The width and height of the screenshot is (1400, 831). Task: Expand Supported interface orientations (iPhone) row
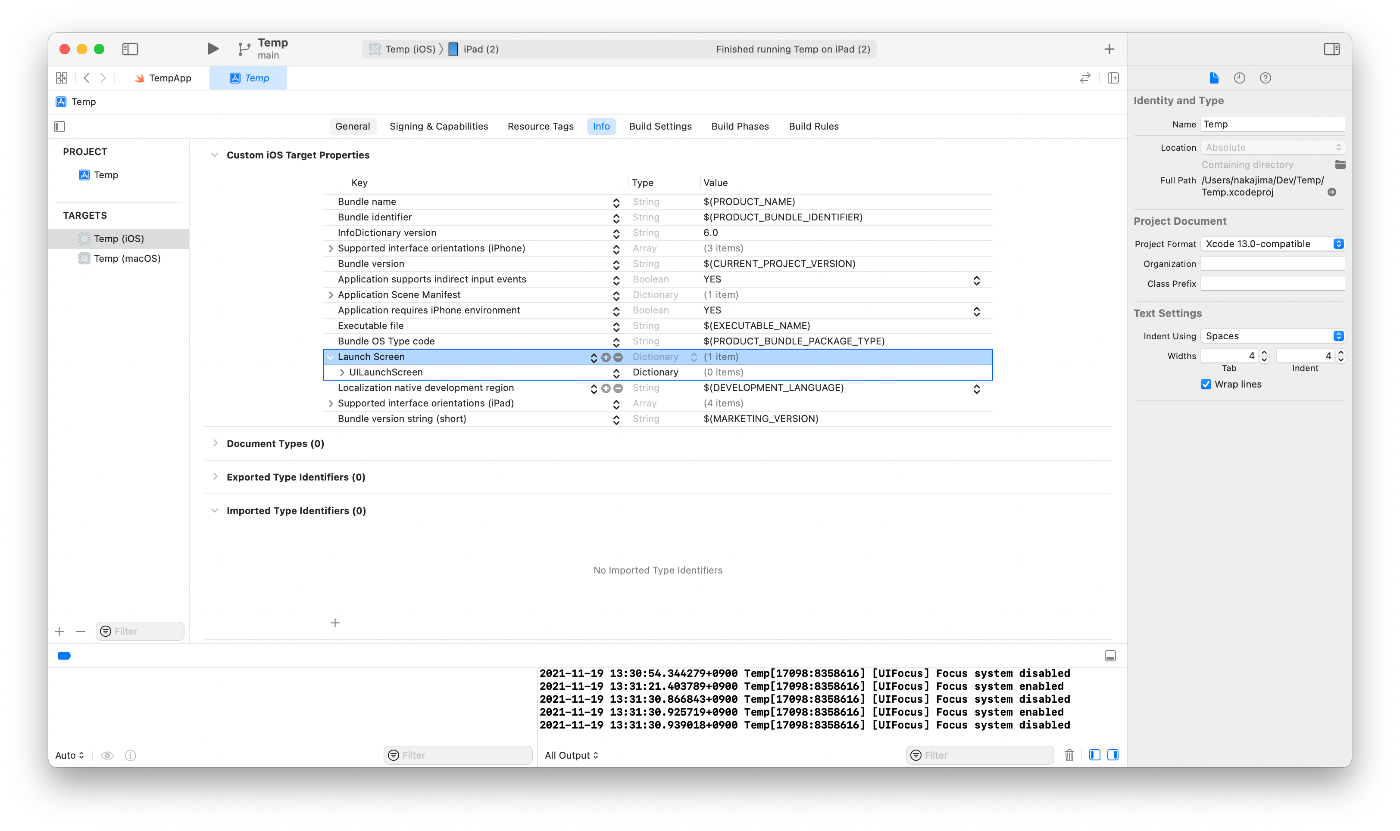[x=330, y=248]
